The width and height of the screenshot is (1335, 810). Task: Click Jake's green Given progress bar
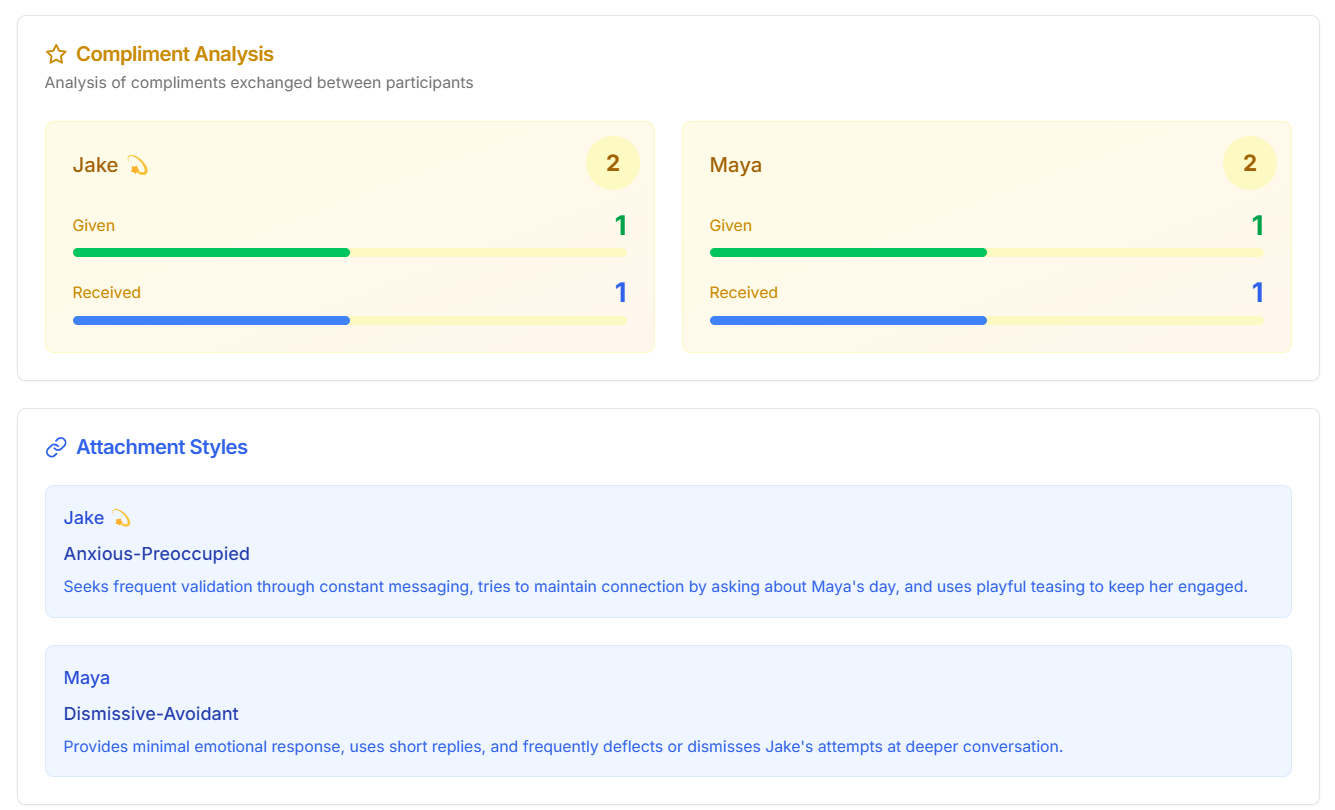tap(350, 253)
